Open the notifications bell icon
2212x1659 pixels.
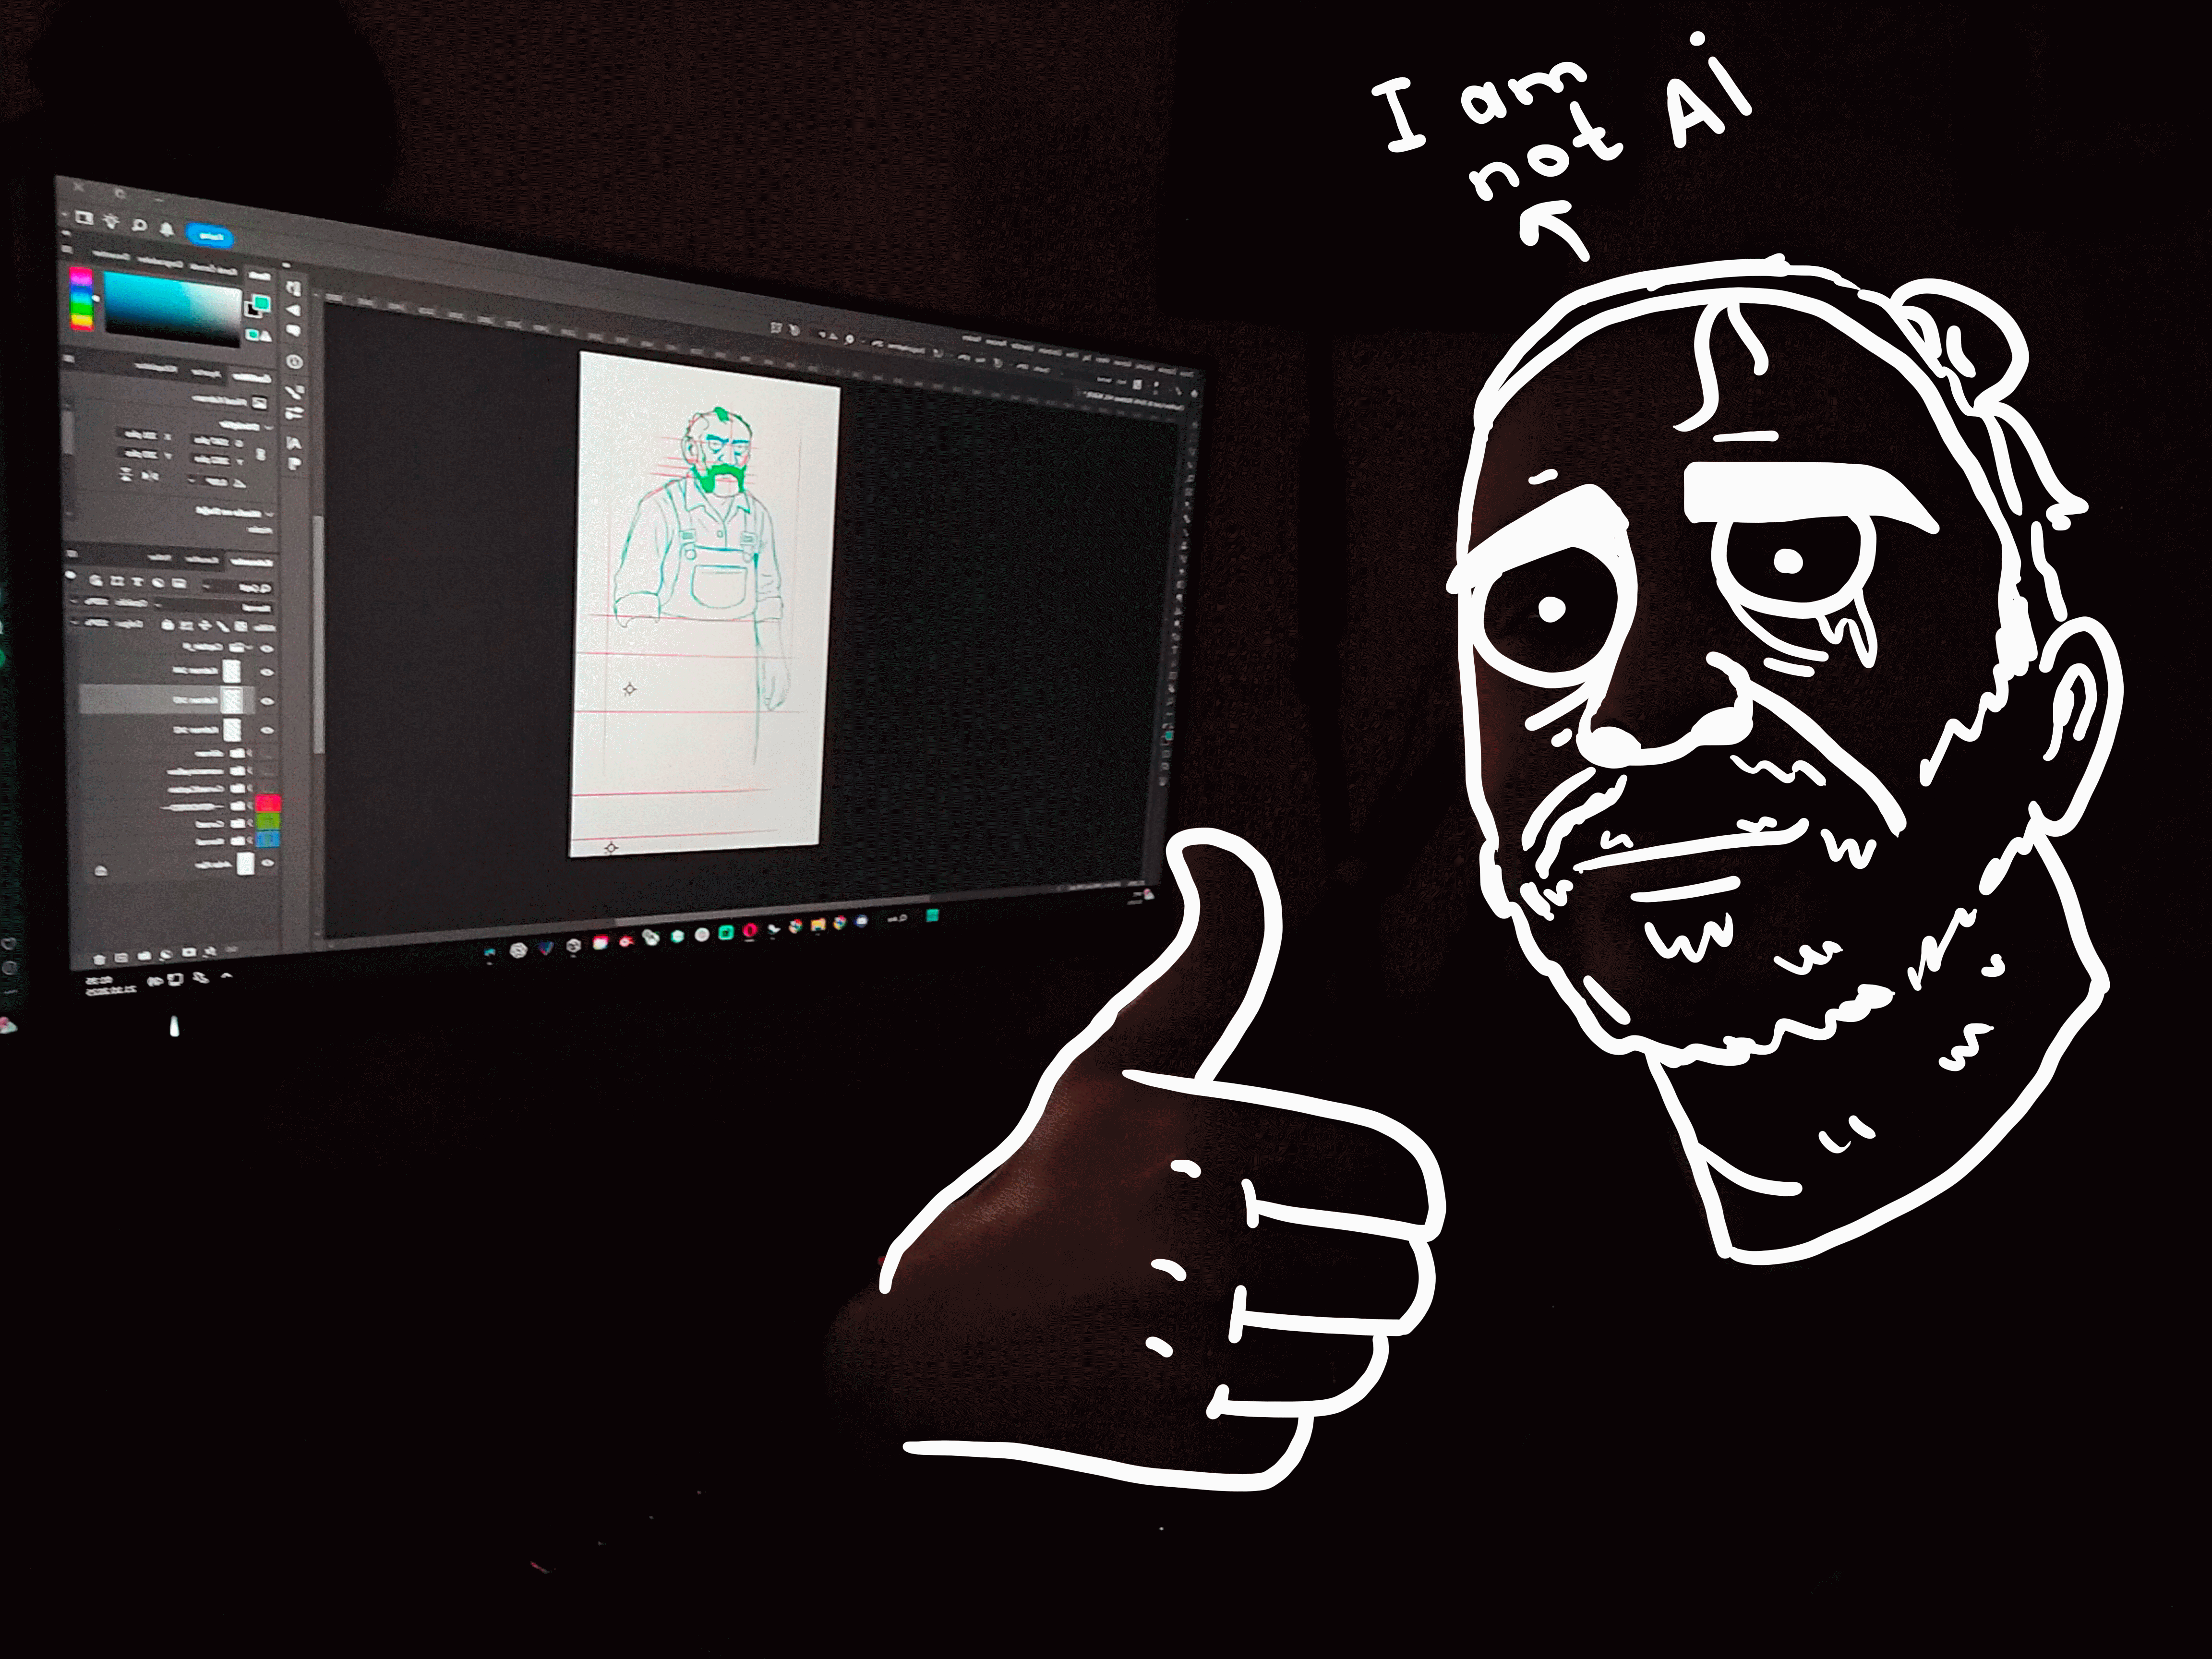(166, 229)
